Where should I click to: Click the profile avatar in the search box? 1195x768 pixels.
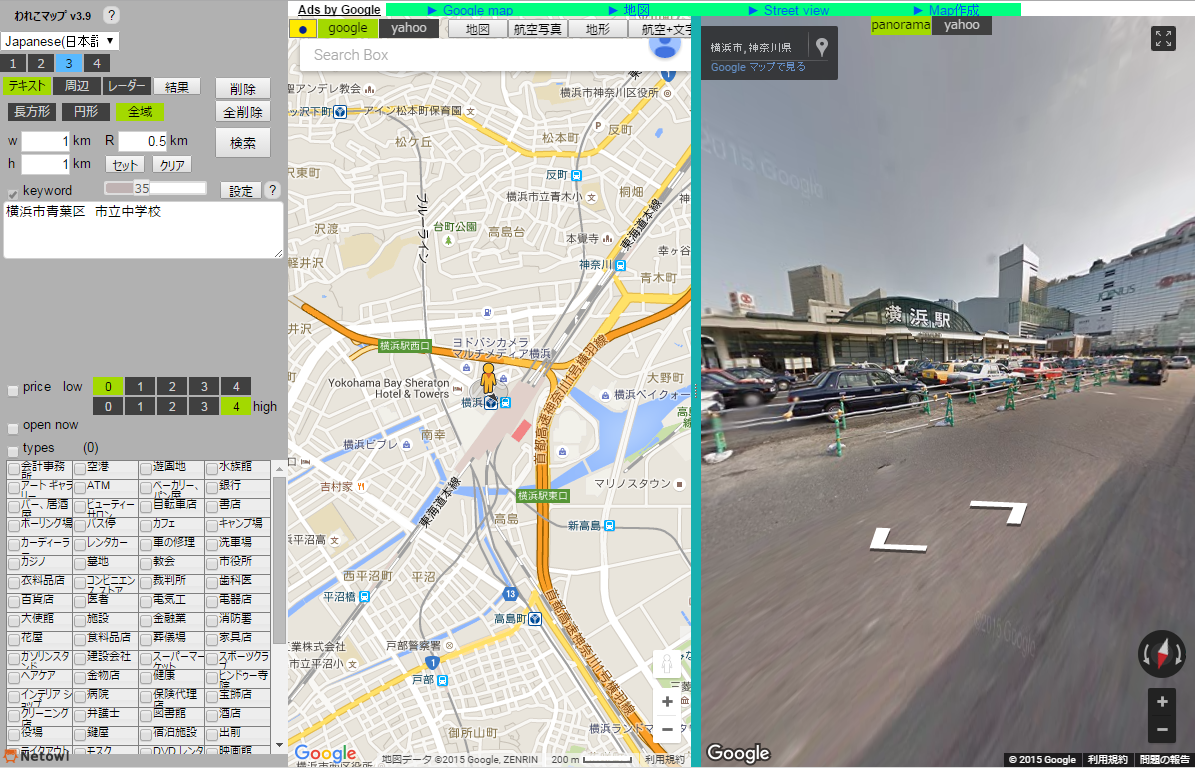665,44
